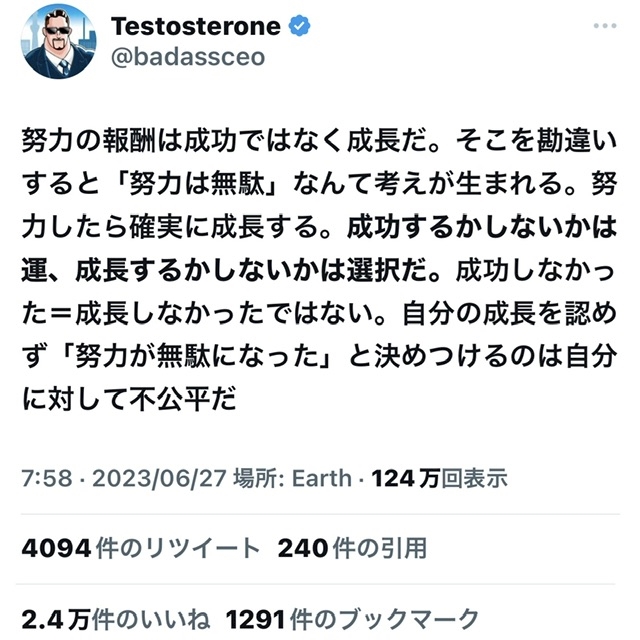View the 124万回表示 view count
The width and height of the screenshot is (640, 640).
[x=439, y=479]
